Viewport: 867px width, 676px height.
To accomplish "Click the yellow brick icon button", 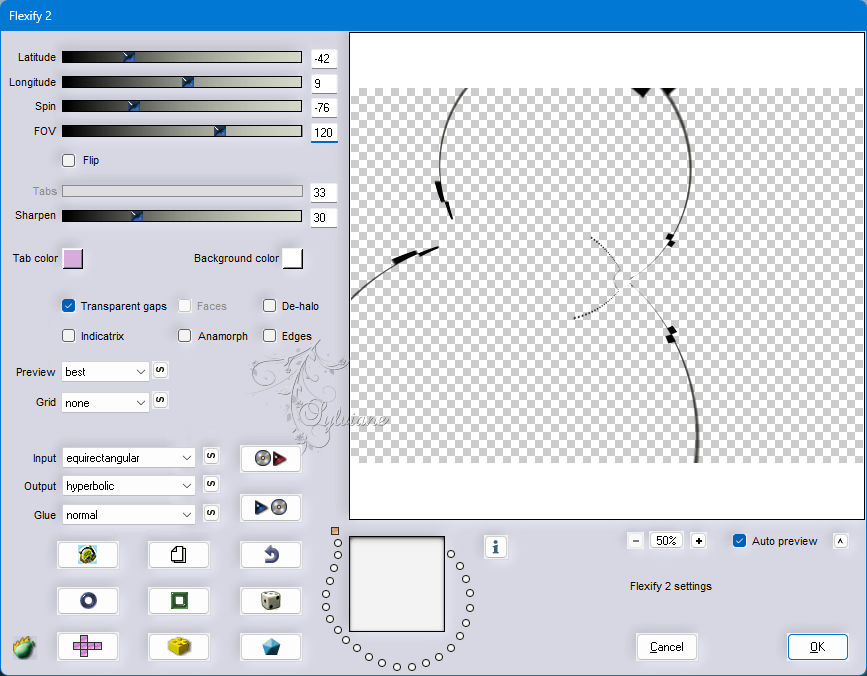I will [x=179, y=646].
